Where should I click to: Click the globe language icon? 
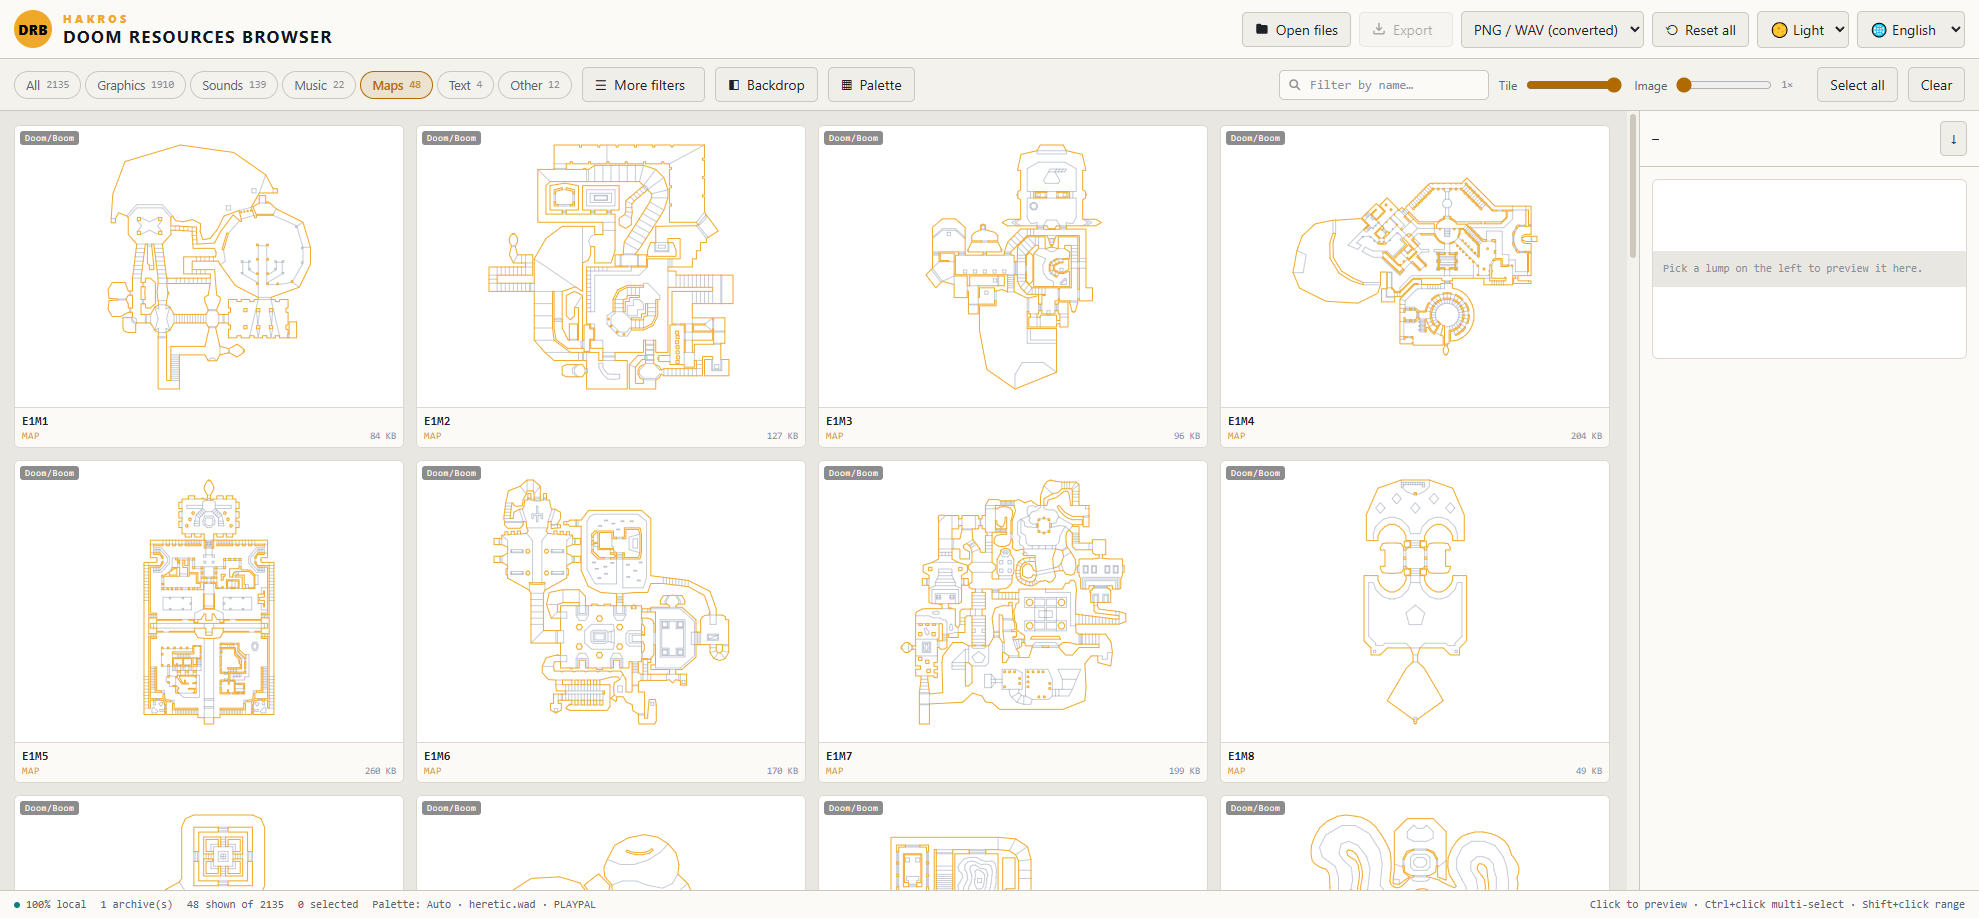(1879, 30)
